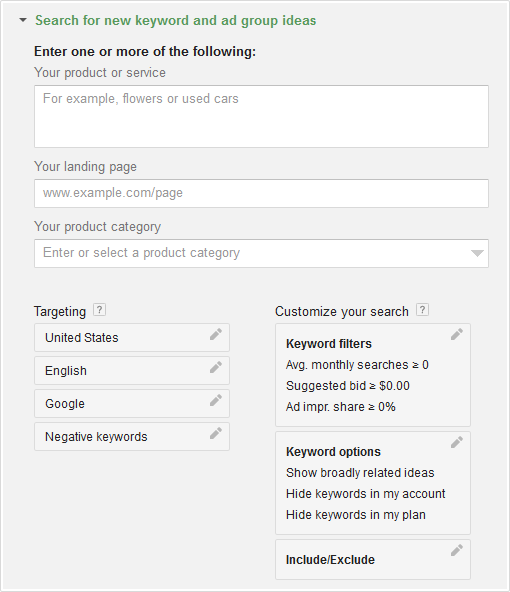510x592 pixels.
Task: Select the United States targeting row
Action: 132,338
